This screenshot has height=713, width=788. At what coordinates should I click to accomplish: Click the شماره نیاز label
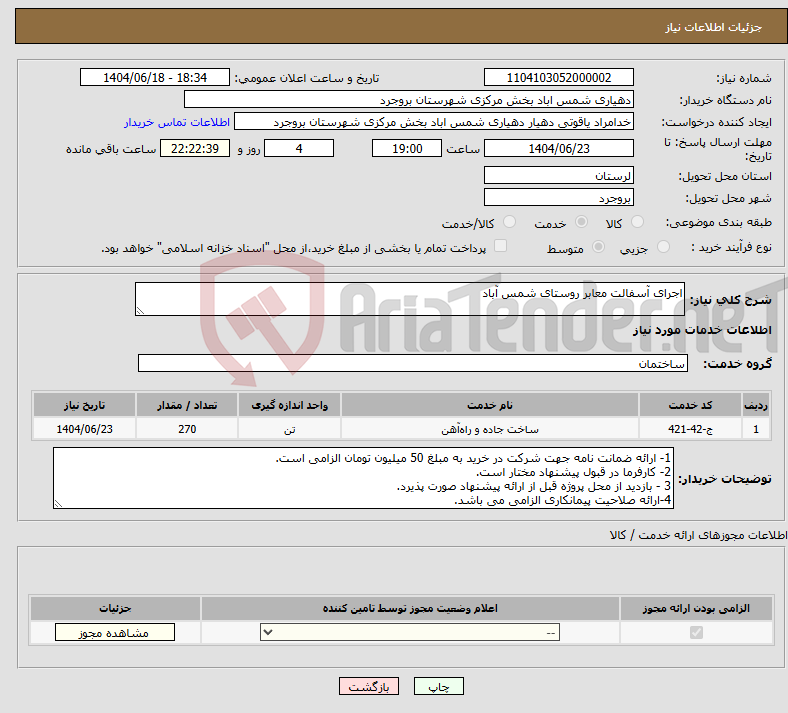point(744,78)
